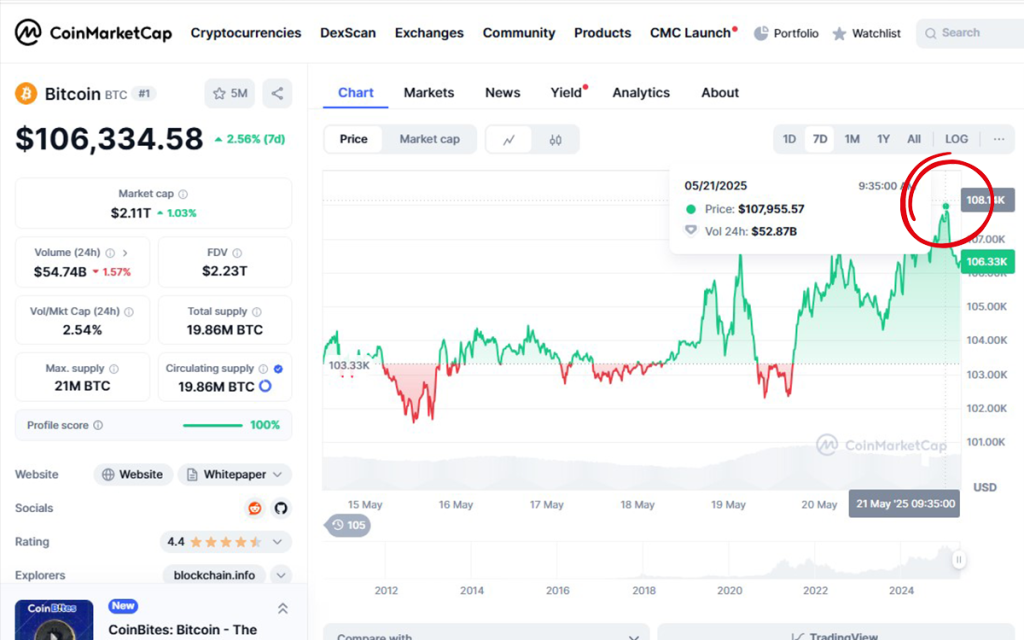This screenshot has height=640, width=1024.
Task: Switch to the News tab
Action: [x=502, y=93]
